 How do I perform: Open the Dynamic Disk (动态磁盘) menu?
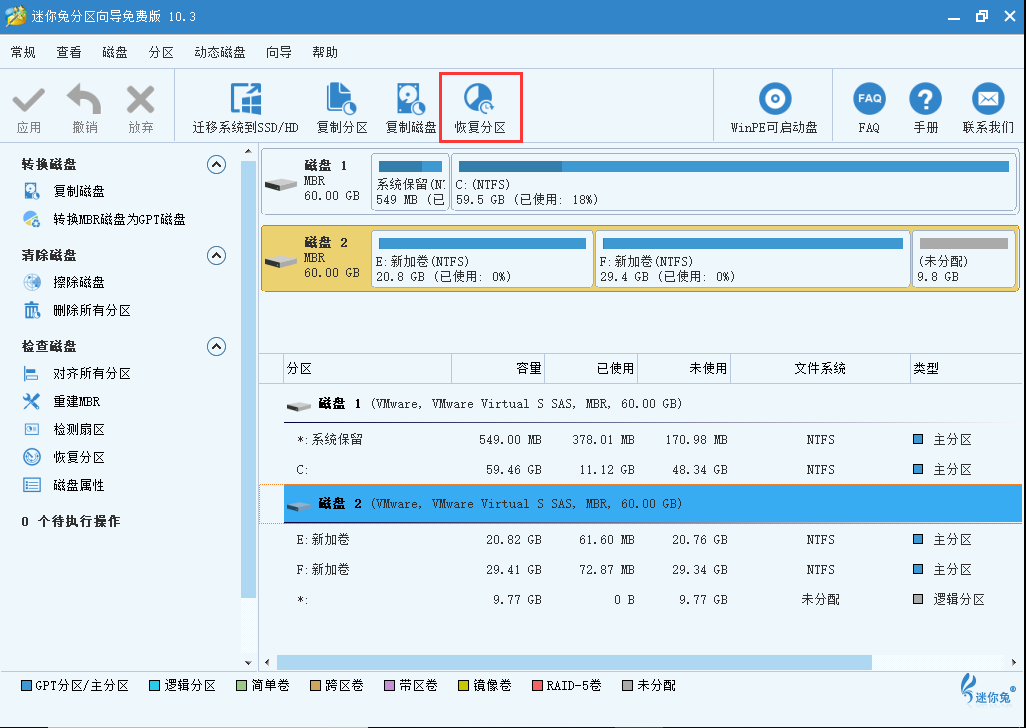point(220,52)
